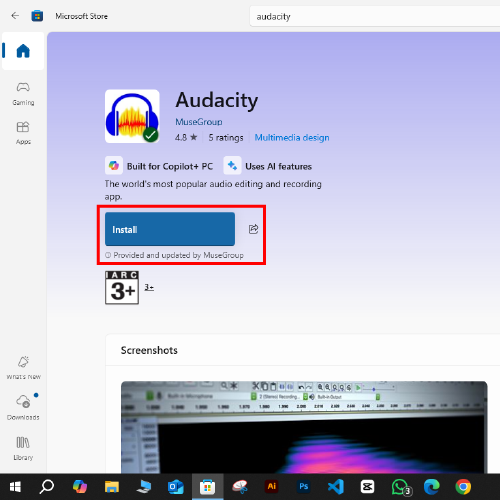Open WhatsApp from the taskbar
This screenshot has height=500, width=500.
[401, 487]
